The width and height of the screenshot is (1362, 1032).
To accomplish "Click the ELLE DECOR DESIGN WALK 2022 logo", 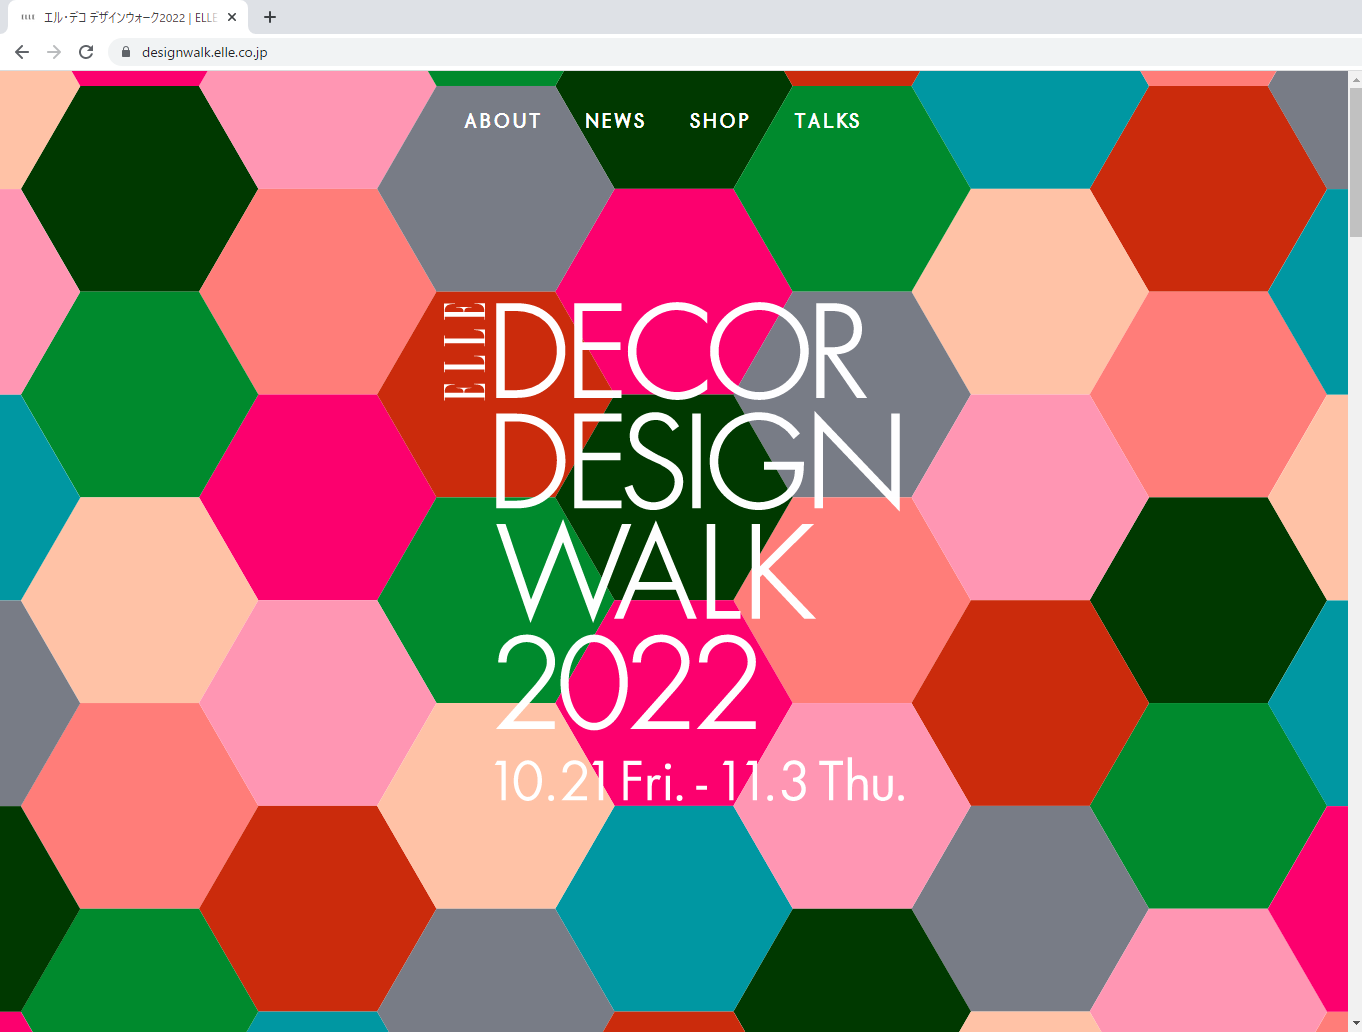I will tap(673, 516).
